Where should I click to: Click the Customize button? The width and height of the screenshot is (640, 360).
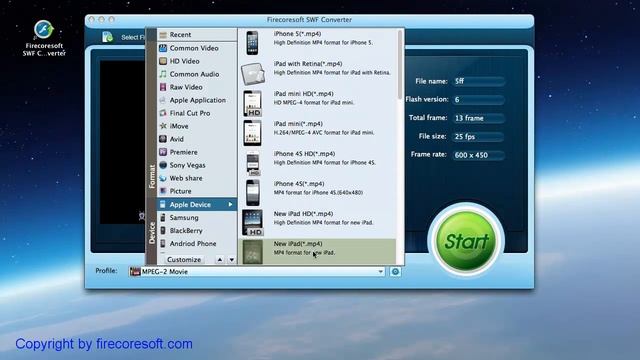[x=184, y=260]
